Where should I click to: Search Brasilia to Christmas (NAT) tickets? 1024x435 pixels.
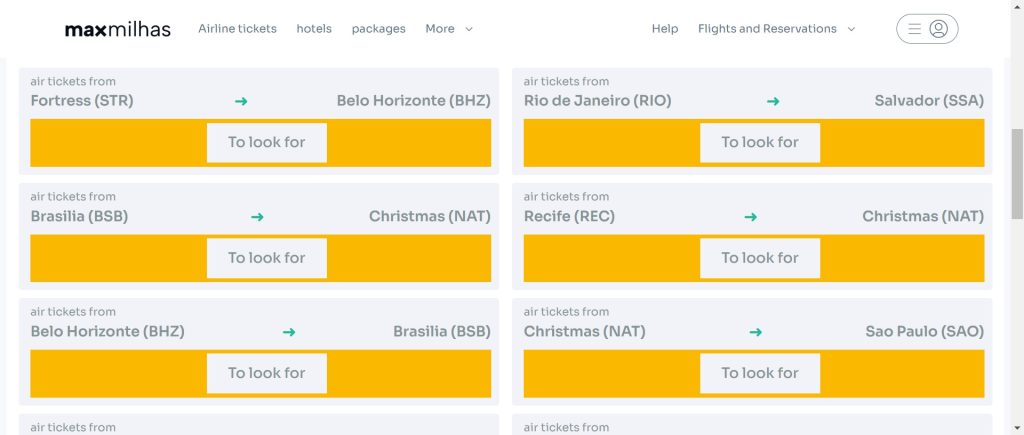(x=267, y=258)
